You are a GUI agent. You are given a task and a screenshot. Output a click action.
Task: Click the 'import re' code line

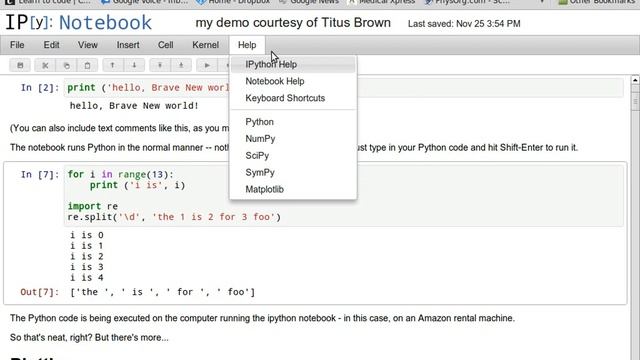(x=93, y=206)
